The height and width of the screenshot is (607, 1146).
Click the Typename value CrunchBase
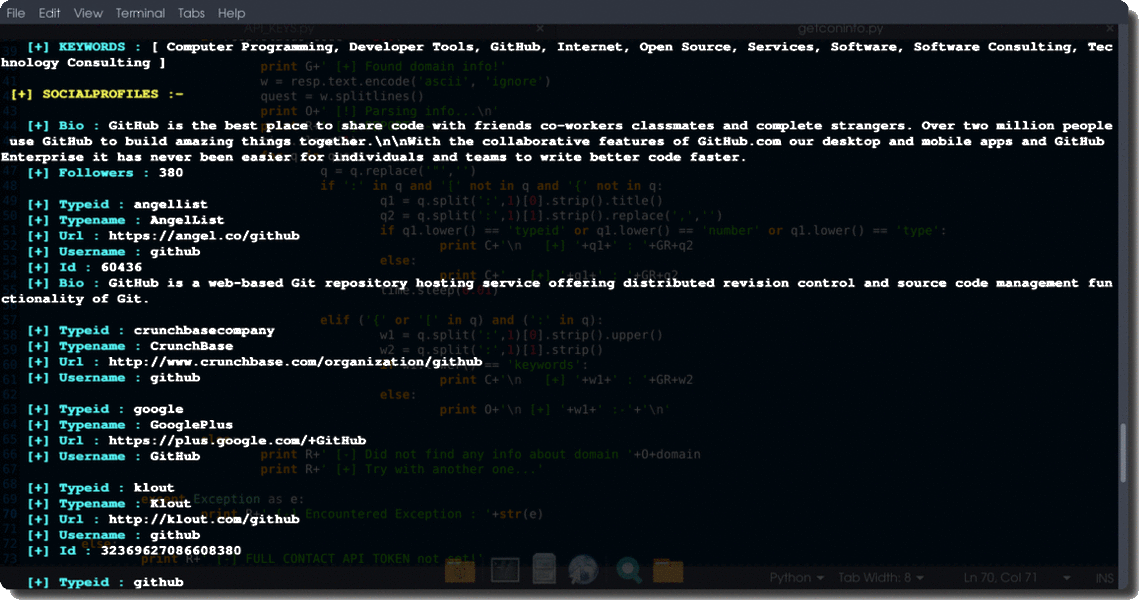191,346
